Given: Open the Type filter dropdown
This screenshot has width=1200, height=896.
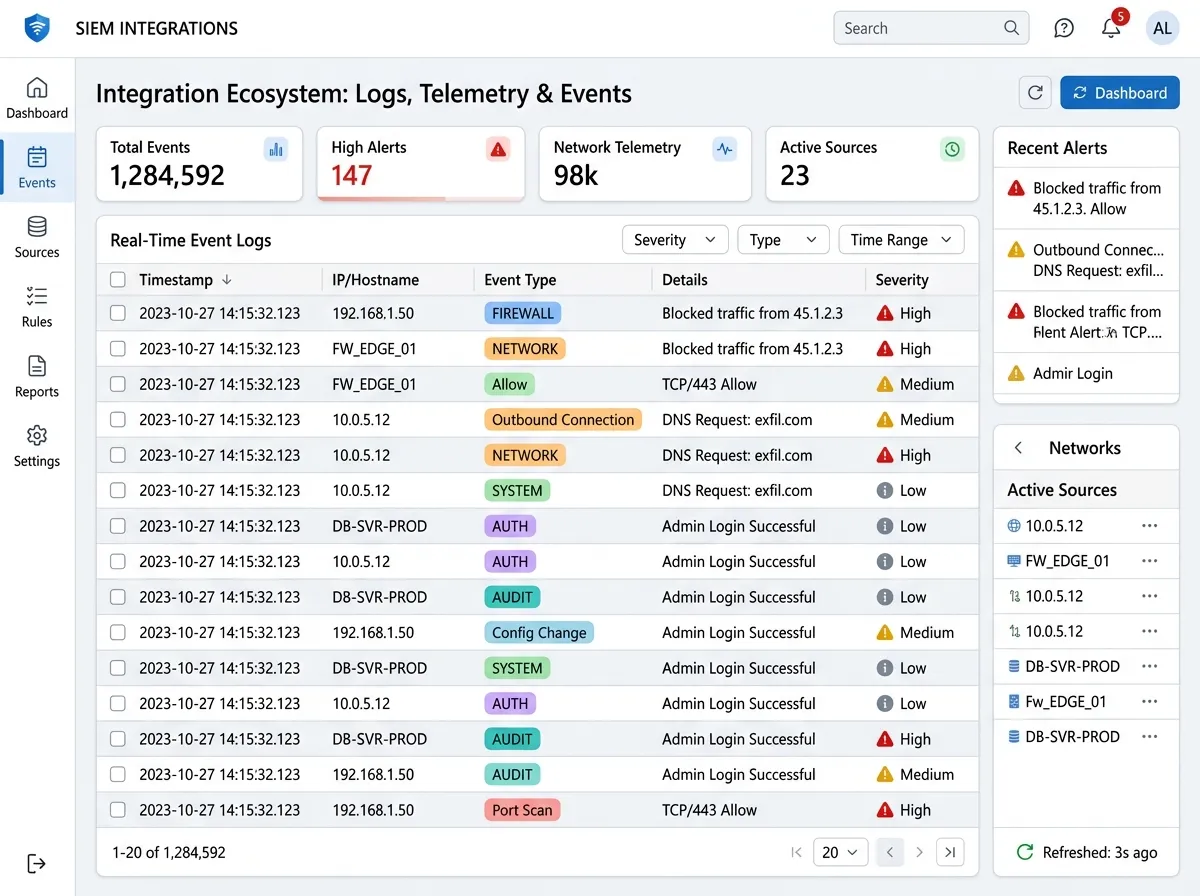Looking at the screenshot, I should point(783,240).
